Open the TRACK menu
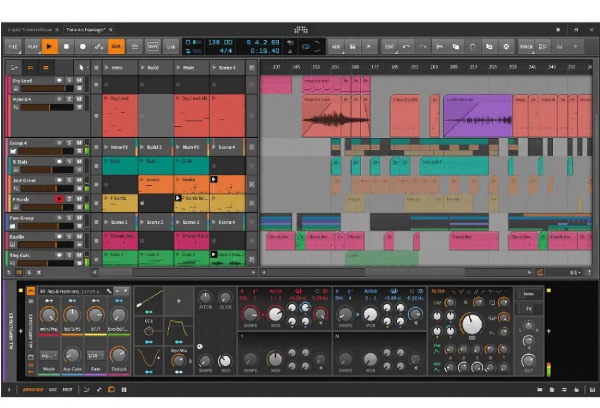 (x=526, y=47)
